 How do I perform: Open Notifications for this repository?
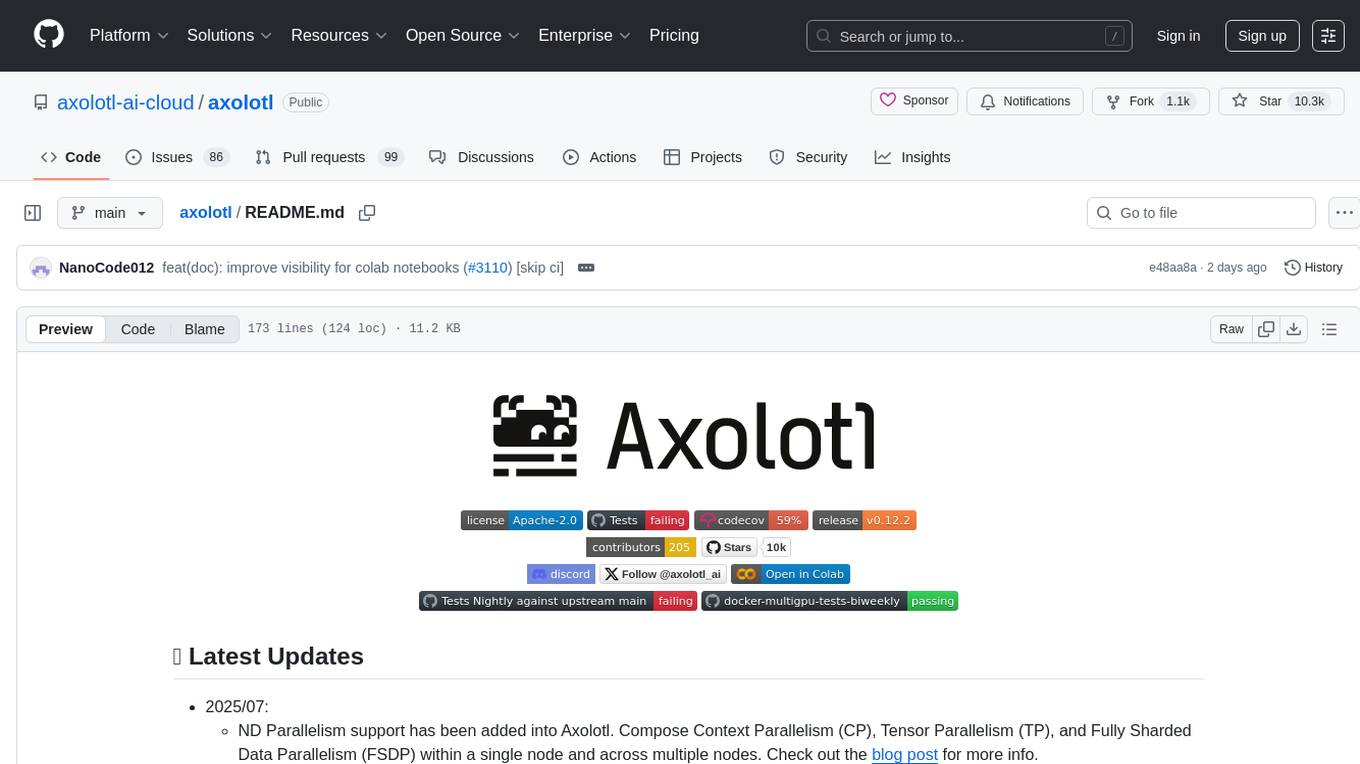pos(1025,101)
